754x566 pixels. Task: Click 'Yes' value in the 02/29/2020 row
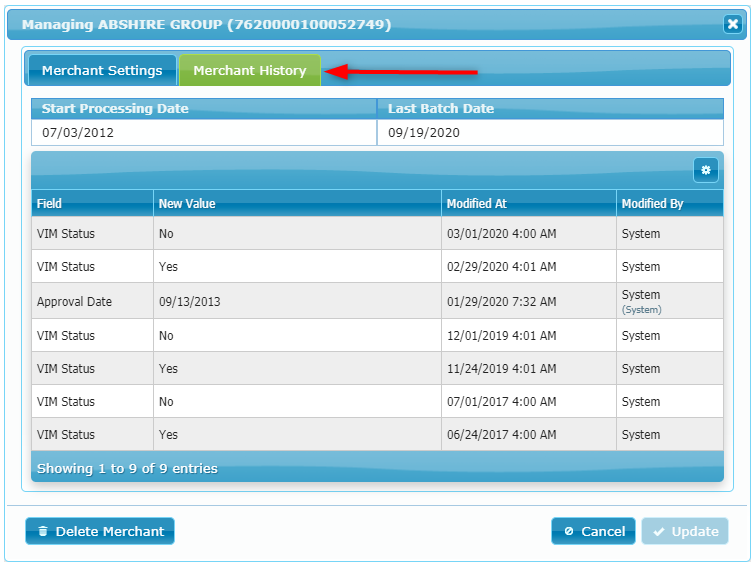click(168, 266)
